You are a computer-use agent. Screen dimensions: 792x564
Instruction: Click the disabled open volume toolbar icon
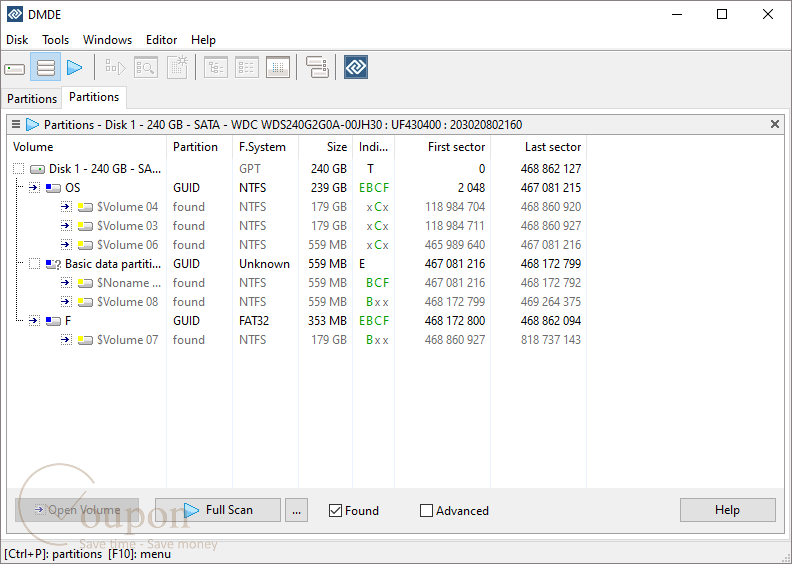tap(115, 67)
